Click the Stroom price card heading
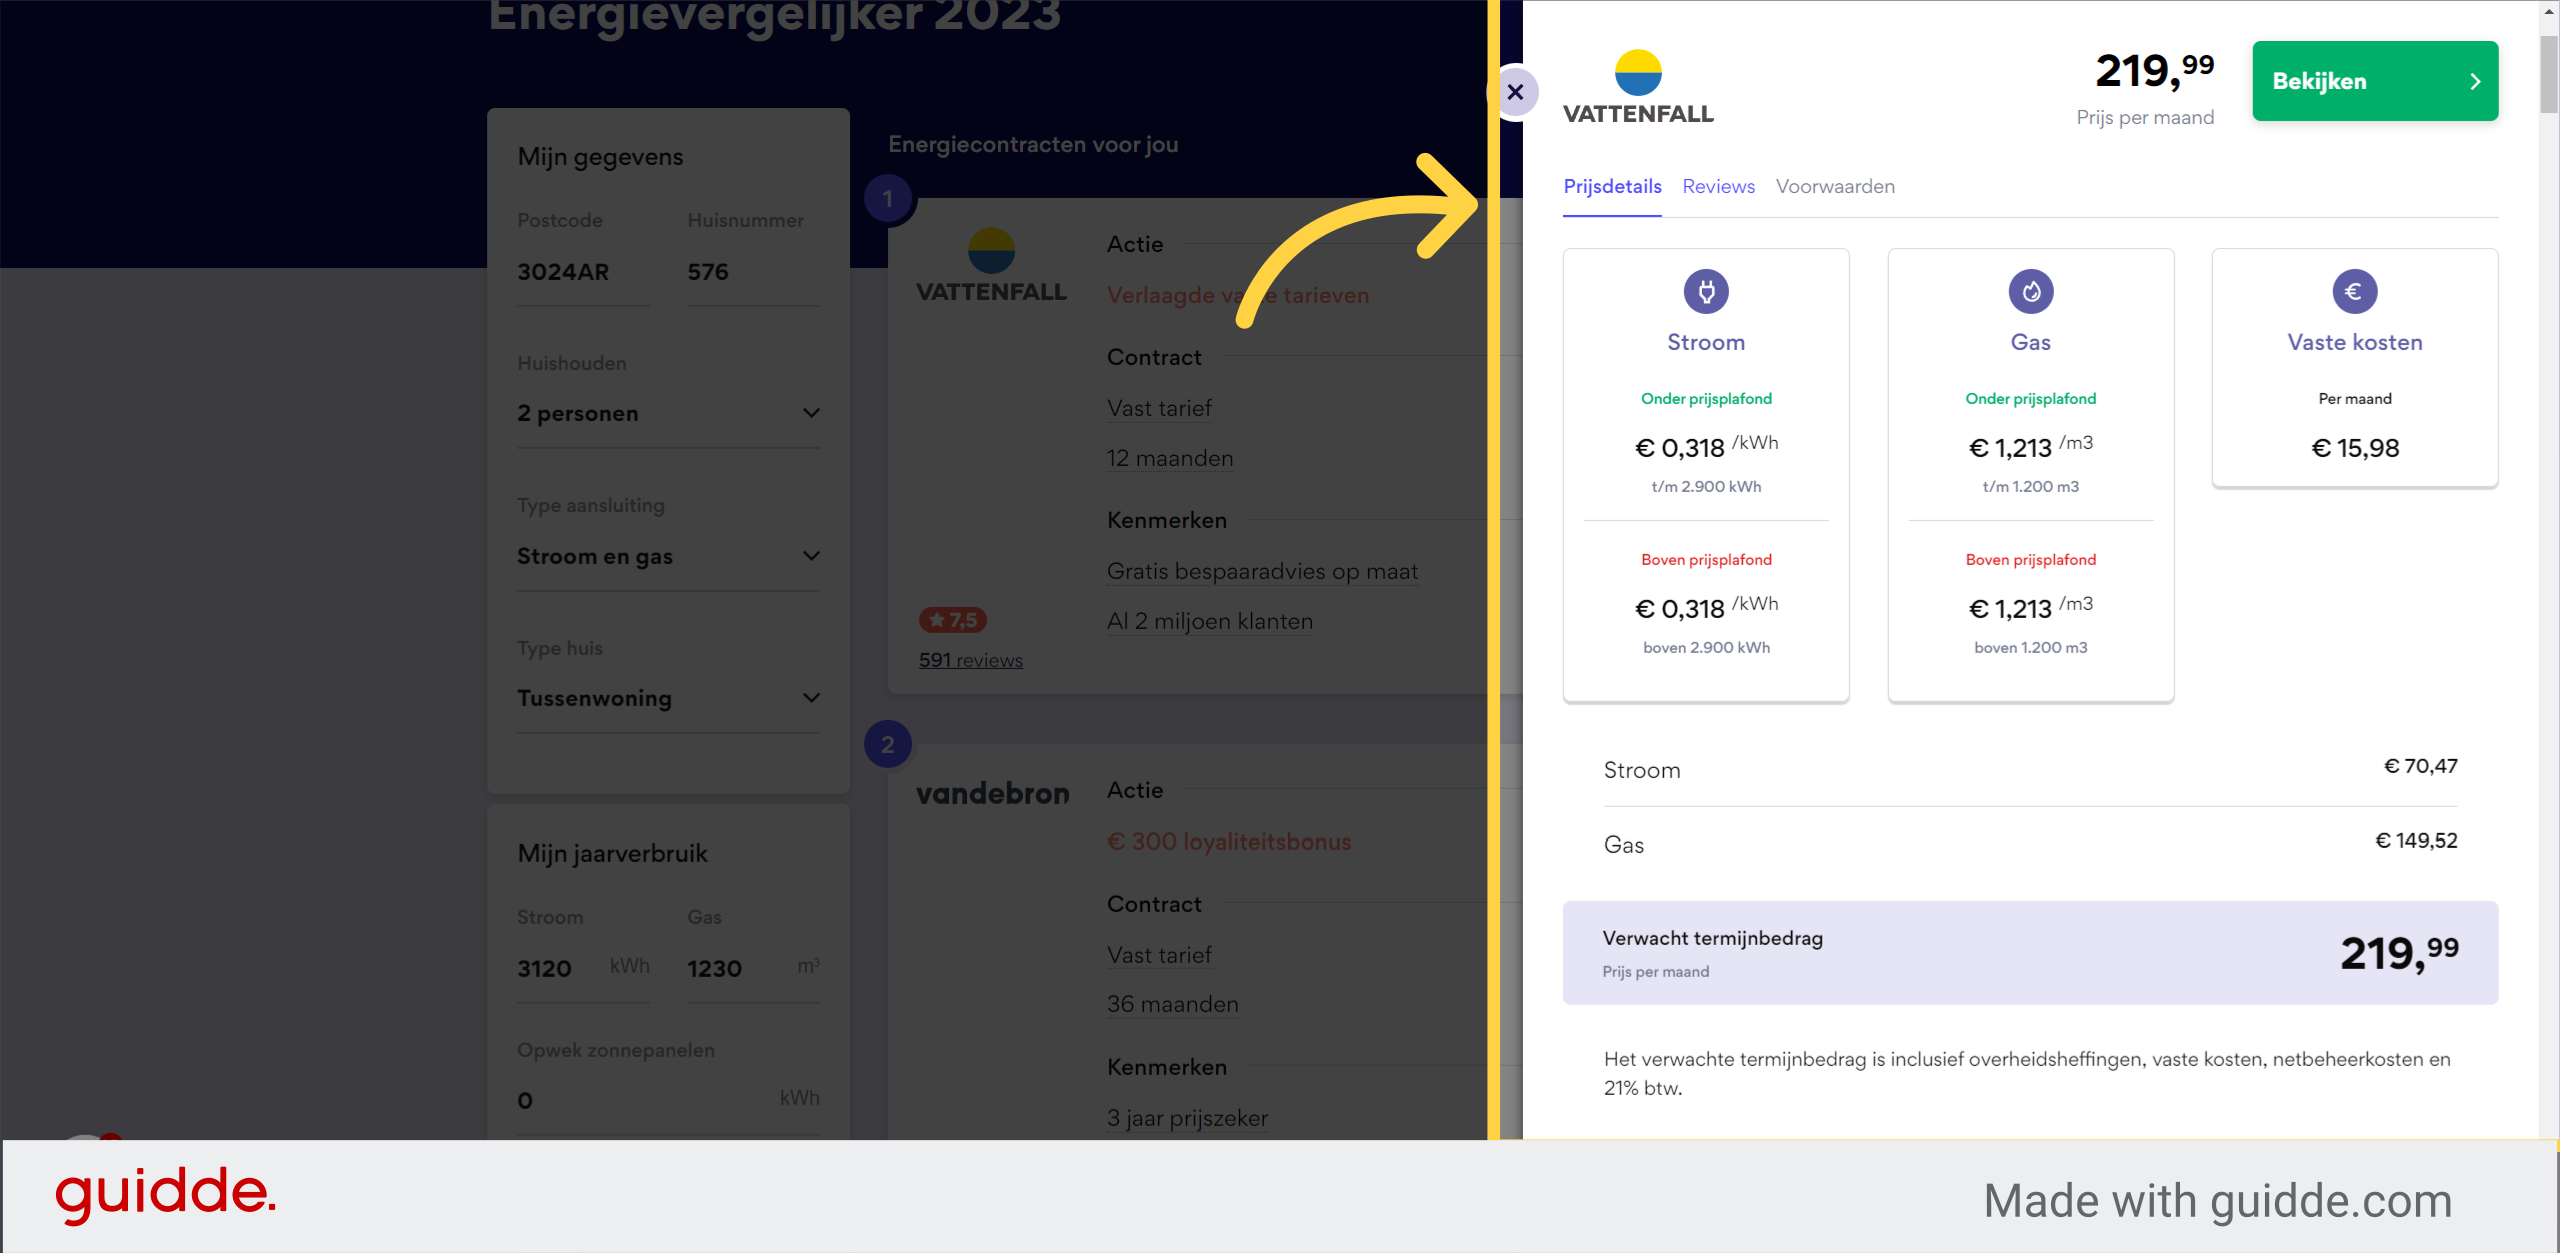 pos(1706,342)
